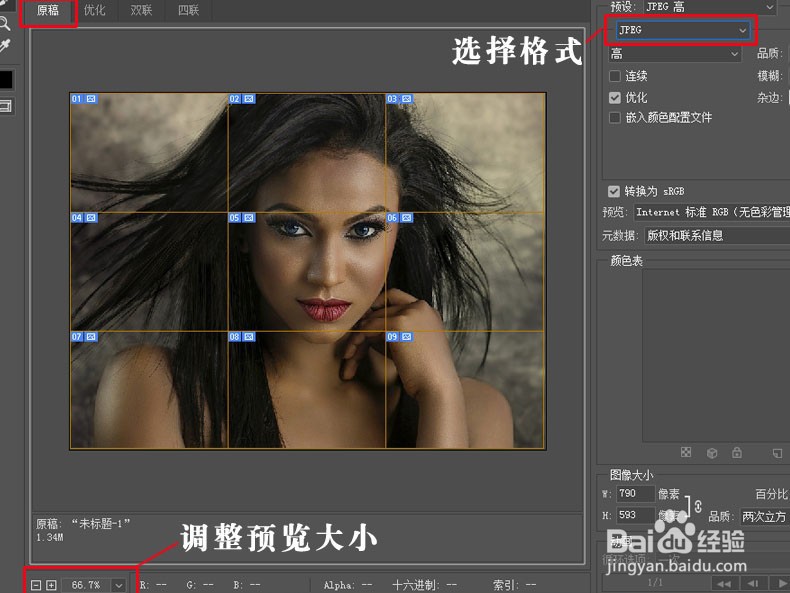Select slice 06 badge
This screenshot has height=593, width=790.
(400, 218)
